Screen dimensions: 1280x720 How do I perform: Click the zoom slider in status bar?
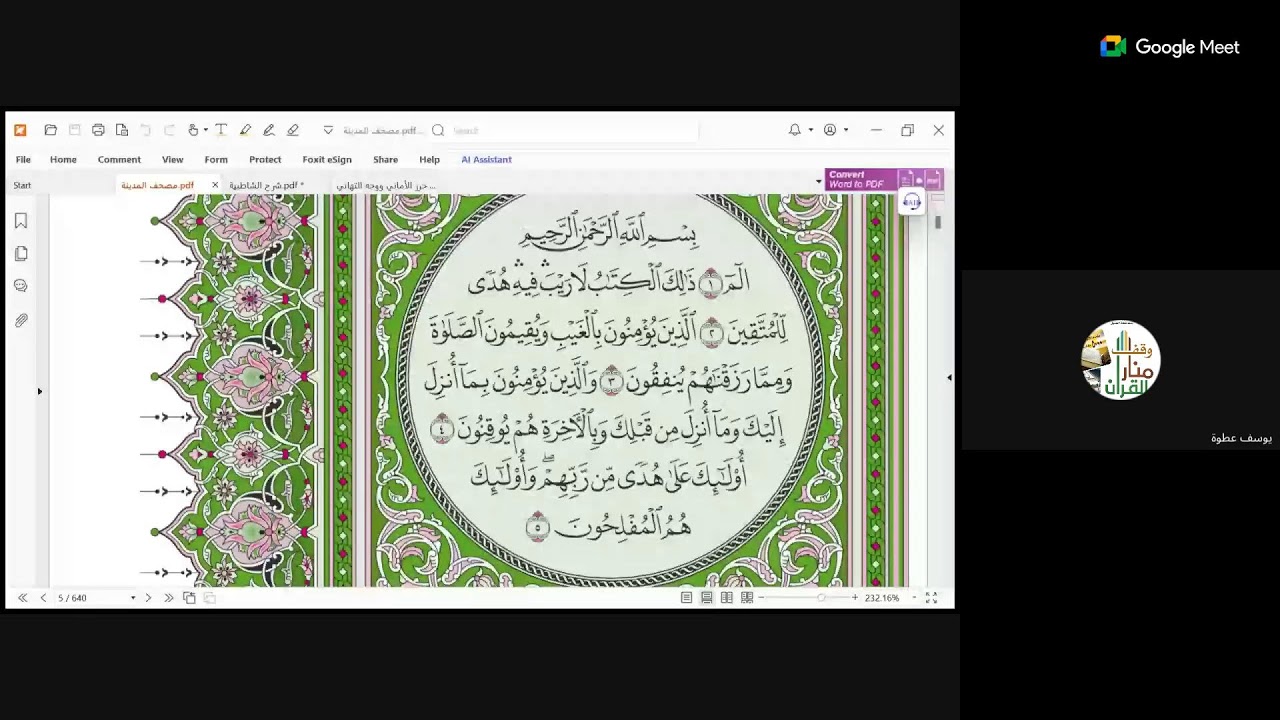pyautogui.click(x=820, y=598)
